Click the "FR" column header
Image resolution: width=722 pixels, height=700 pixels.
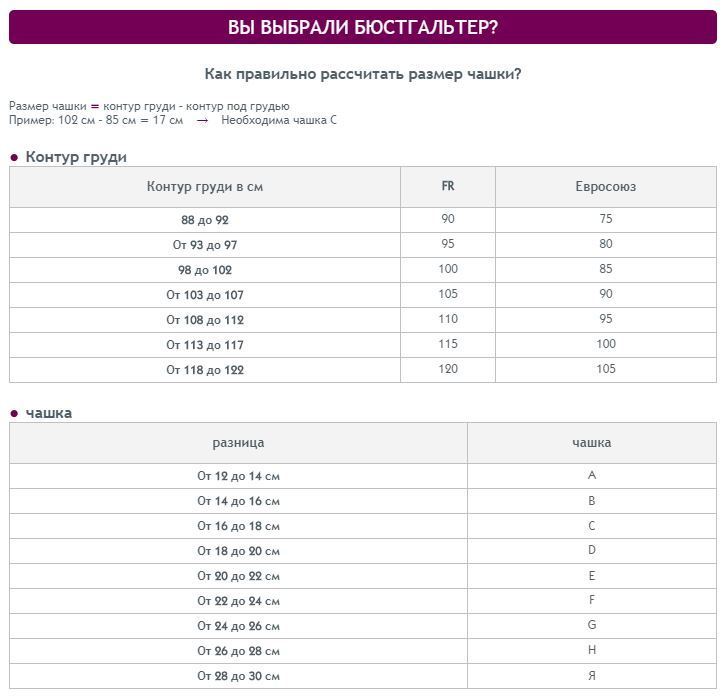pos(448,186)
